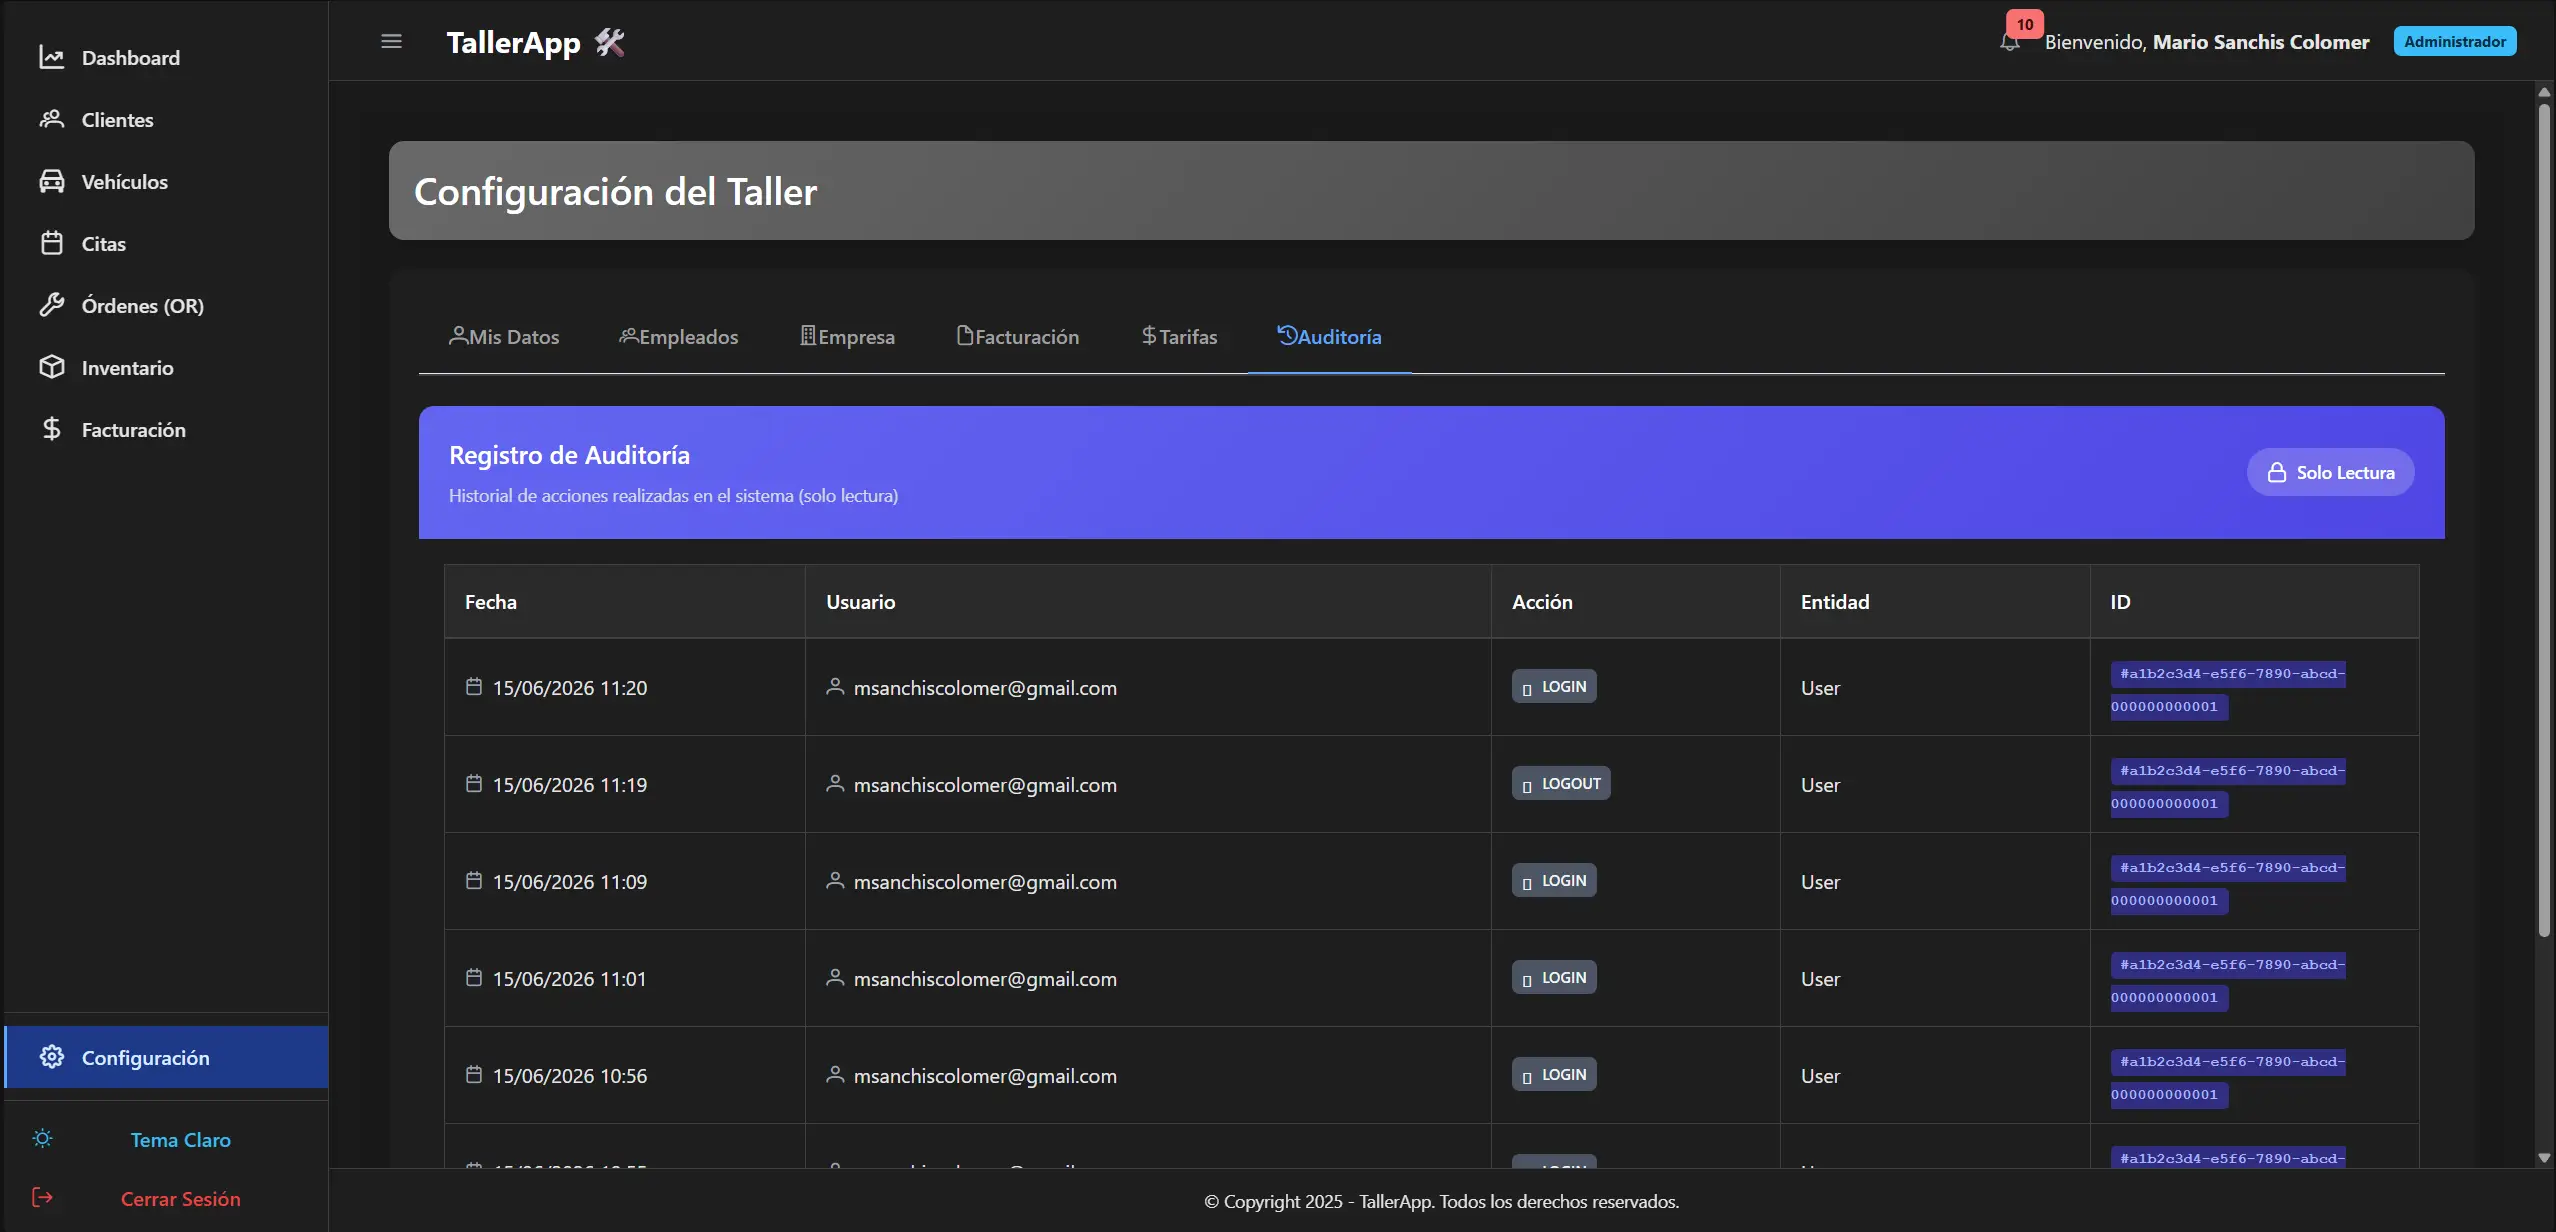2556x1232 pixels.
Task: Click the Configuración gear icon
Action: [52, 1057]
